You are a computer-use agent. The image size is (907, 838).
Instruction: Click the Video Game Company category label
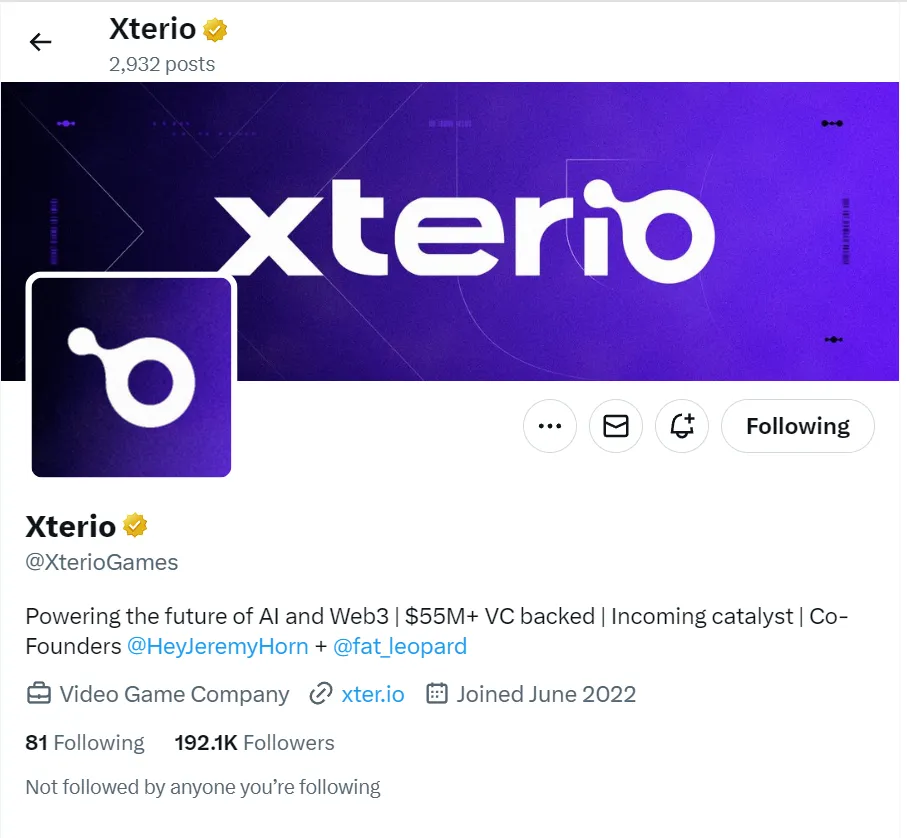[x=174, y=694]
